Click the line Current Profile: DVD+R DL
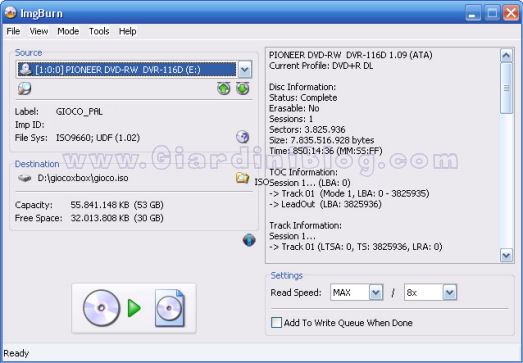The image size is (523, 363). tap(321, 66)
